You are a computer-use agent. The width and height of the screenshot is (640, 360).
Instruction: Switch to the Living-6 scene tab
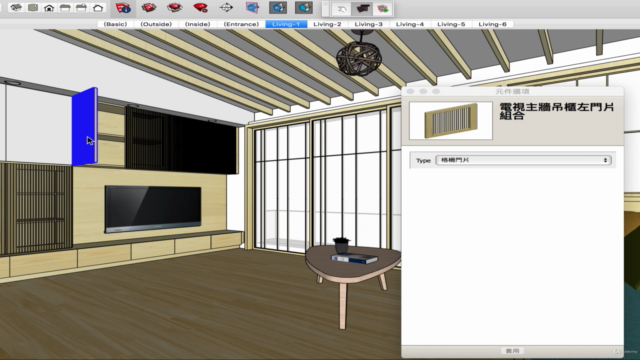(493, 24)
